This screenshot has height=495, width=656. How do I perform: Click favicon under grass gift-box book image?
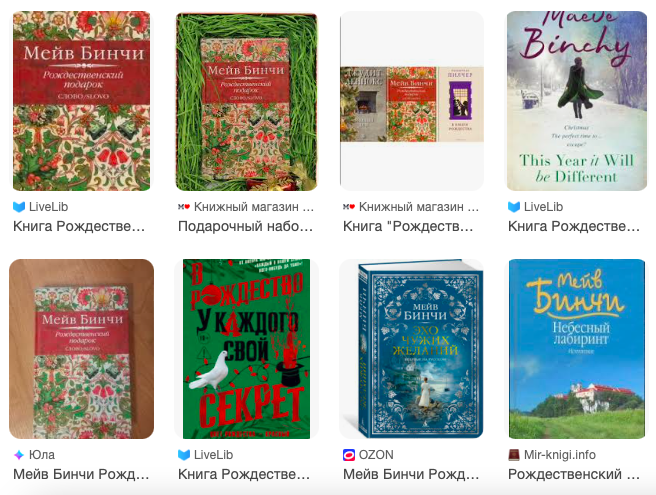[184, 207]
